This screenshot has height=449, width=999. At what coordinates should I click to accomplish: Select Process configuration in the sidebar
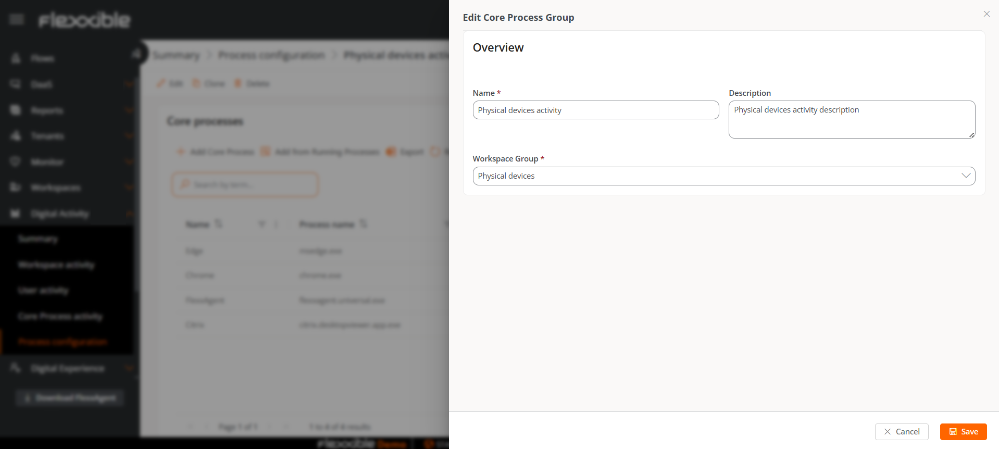pyautogui.click(x=62, y=342)
